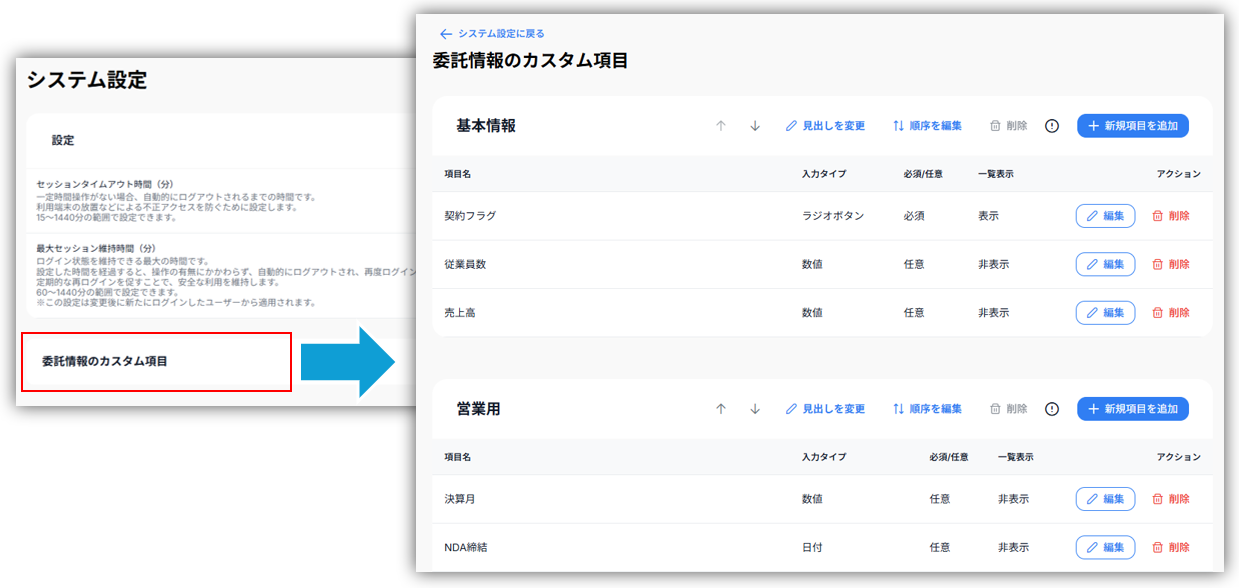Delete the NDA締結 item
The height and width of the screenshot is (588, 1239).
[1171, 547]
